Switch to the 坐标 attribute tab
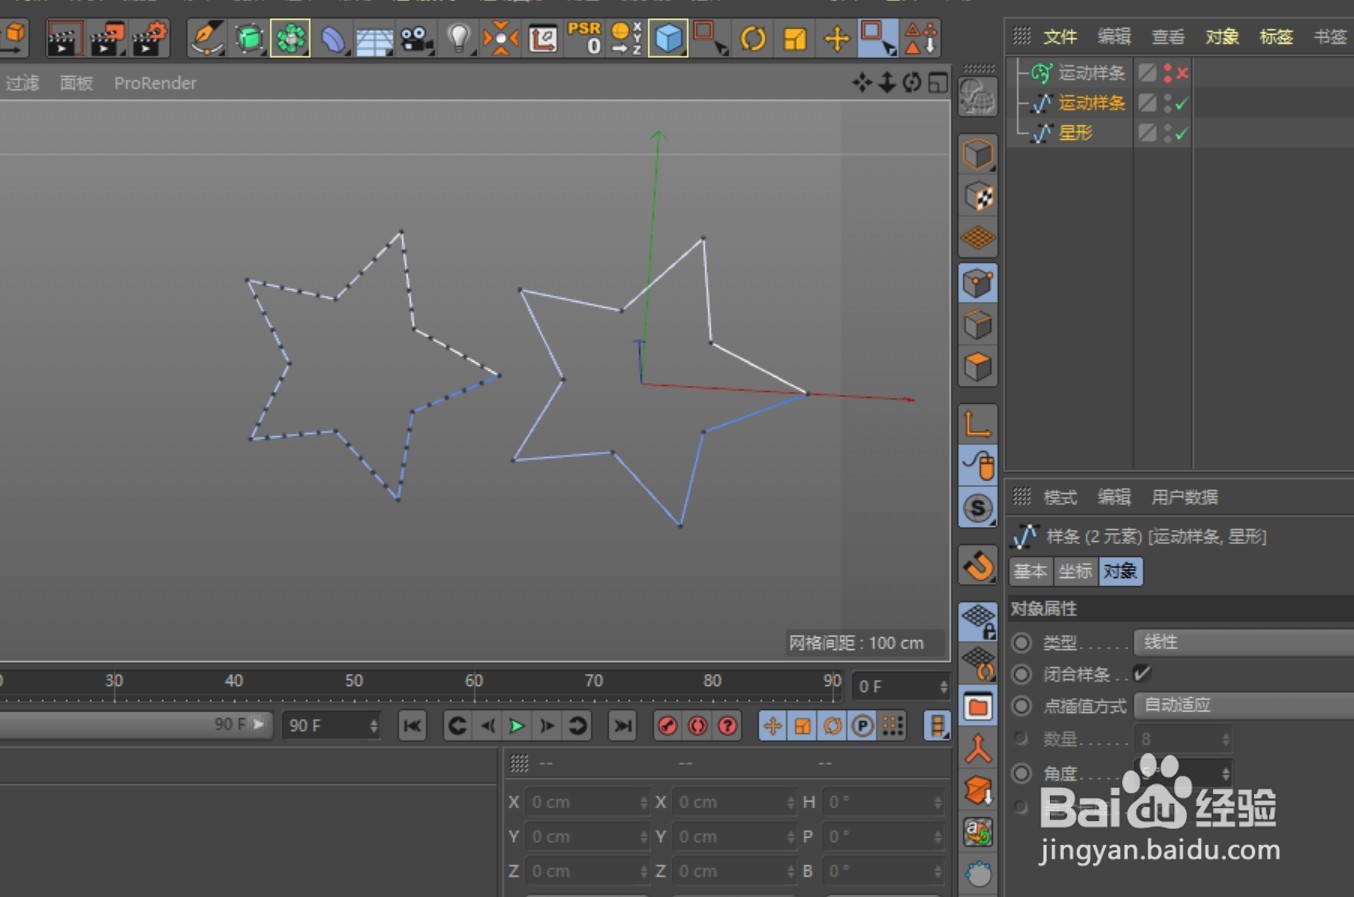Image resolution: width=1354 pixels, height=897 pixels. (x=1075, y=571)
